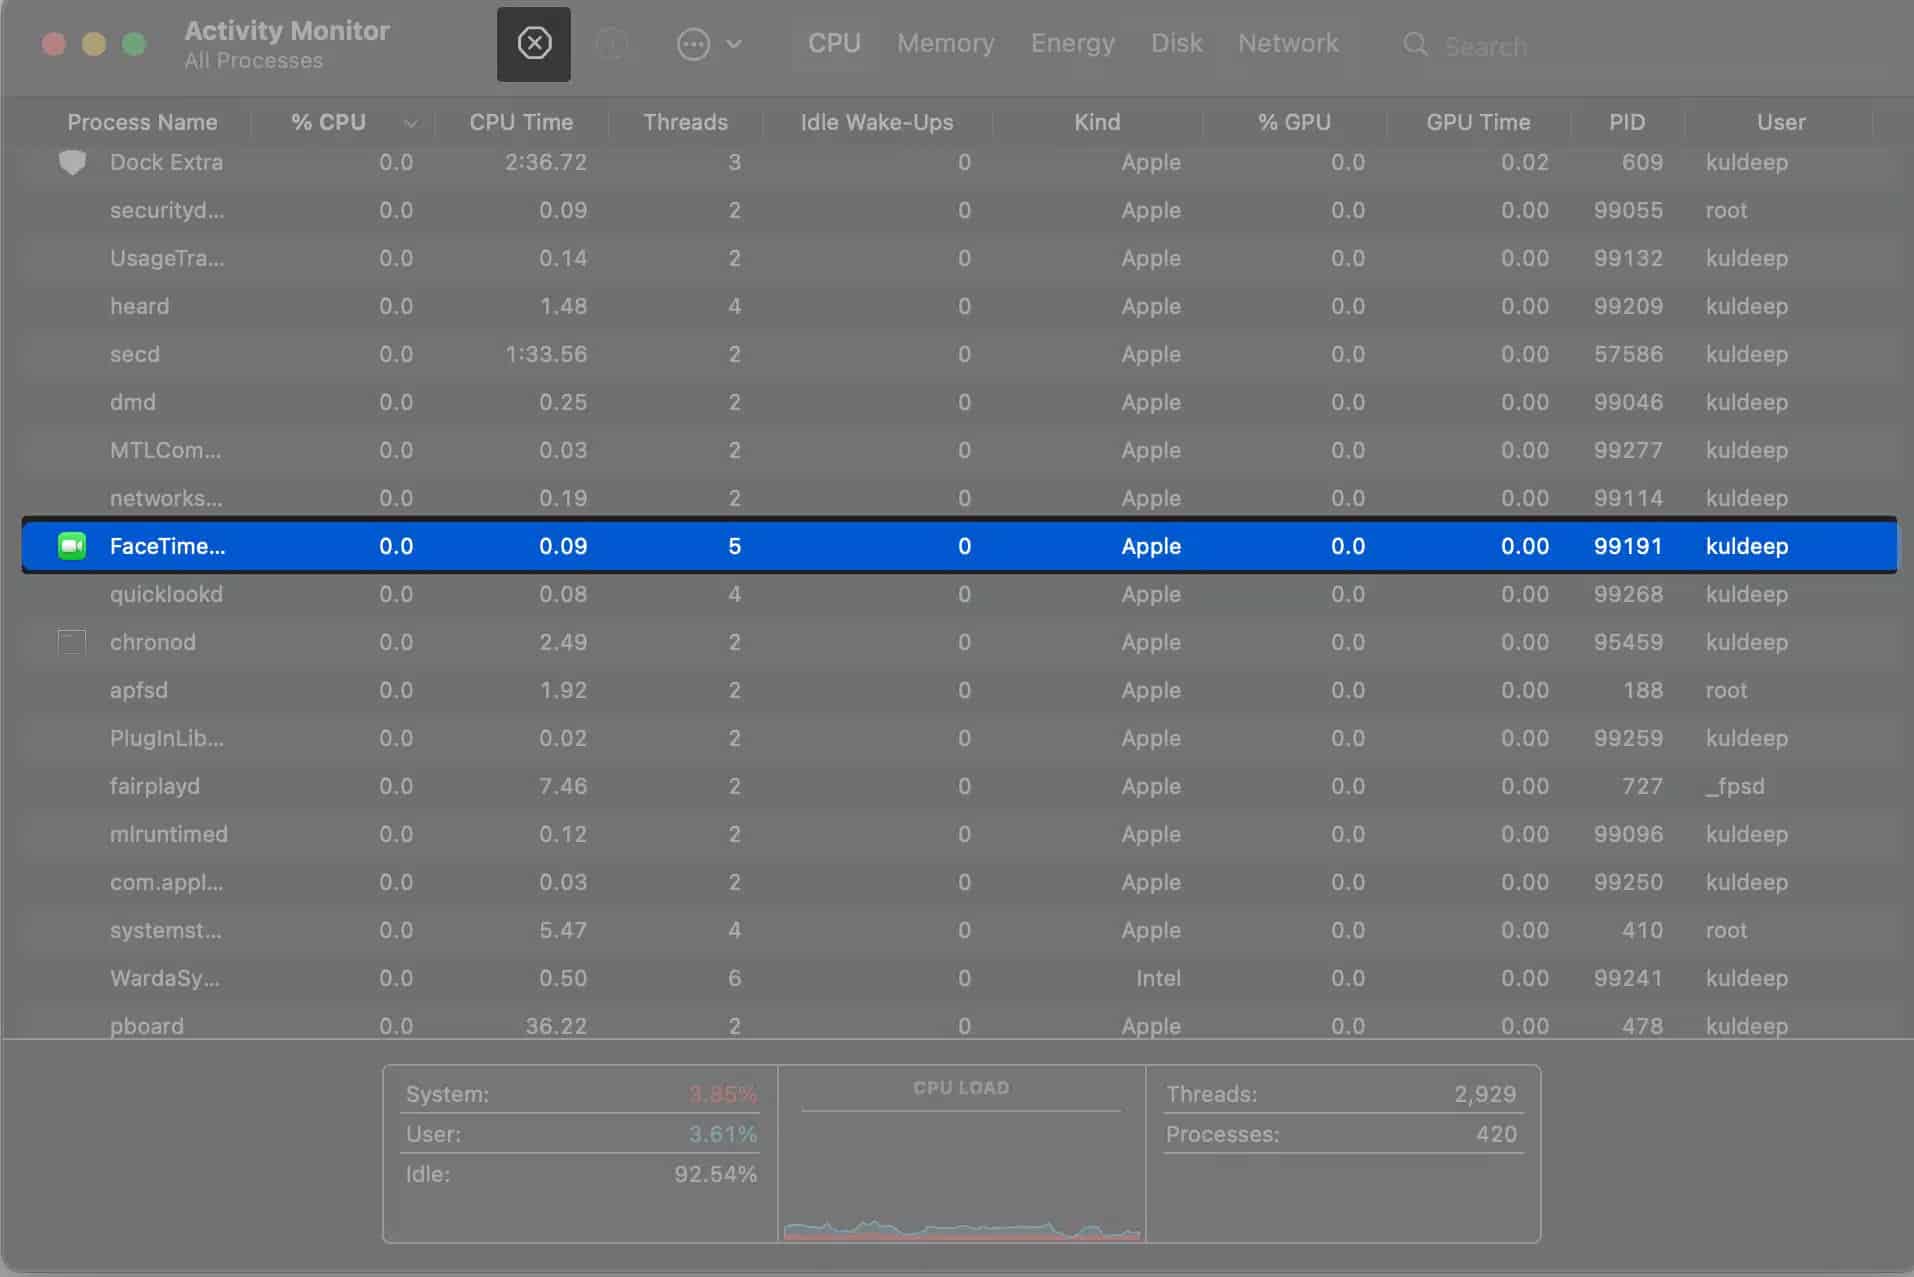Click the Stop process (X) toolbar button

[533, 44]
